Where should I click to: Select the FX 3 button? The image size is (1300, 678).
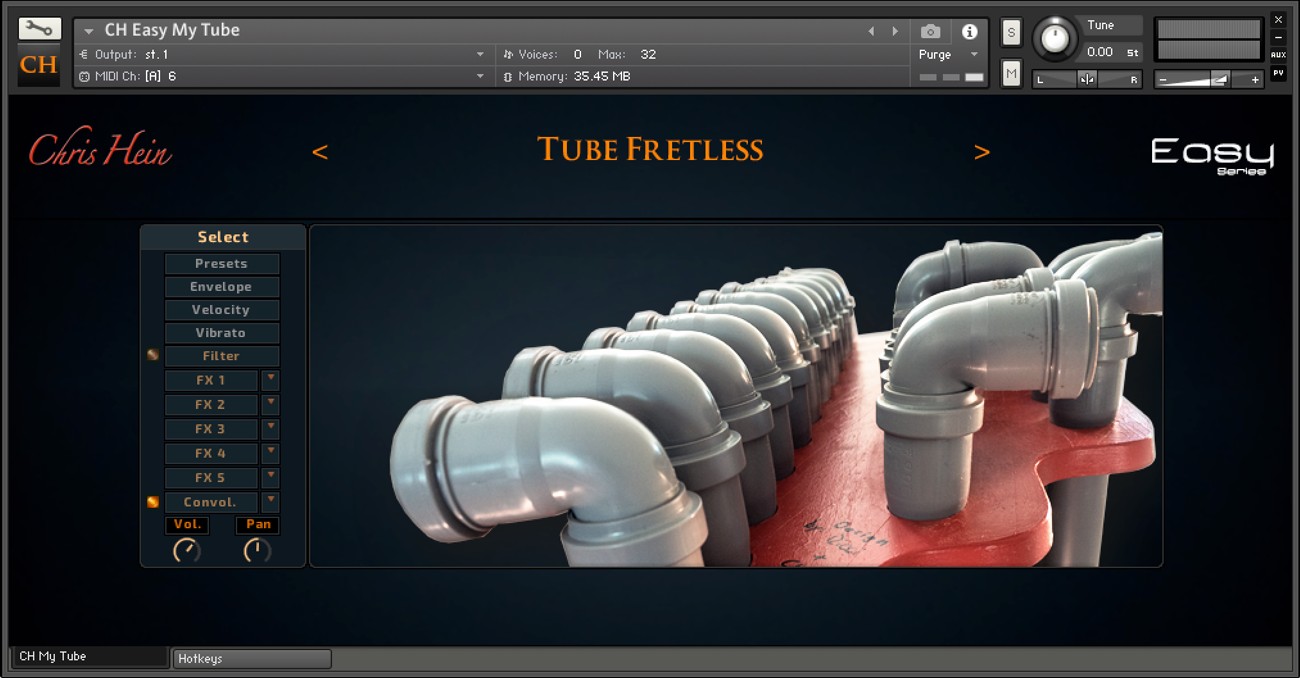(x=211, y=429)
